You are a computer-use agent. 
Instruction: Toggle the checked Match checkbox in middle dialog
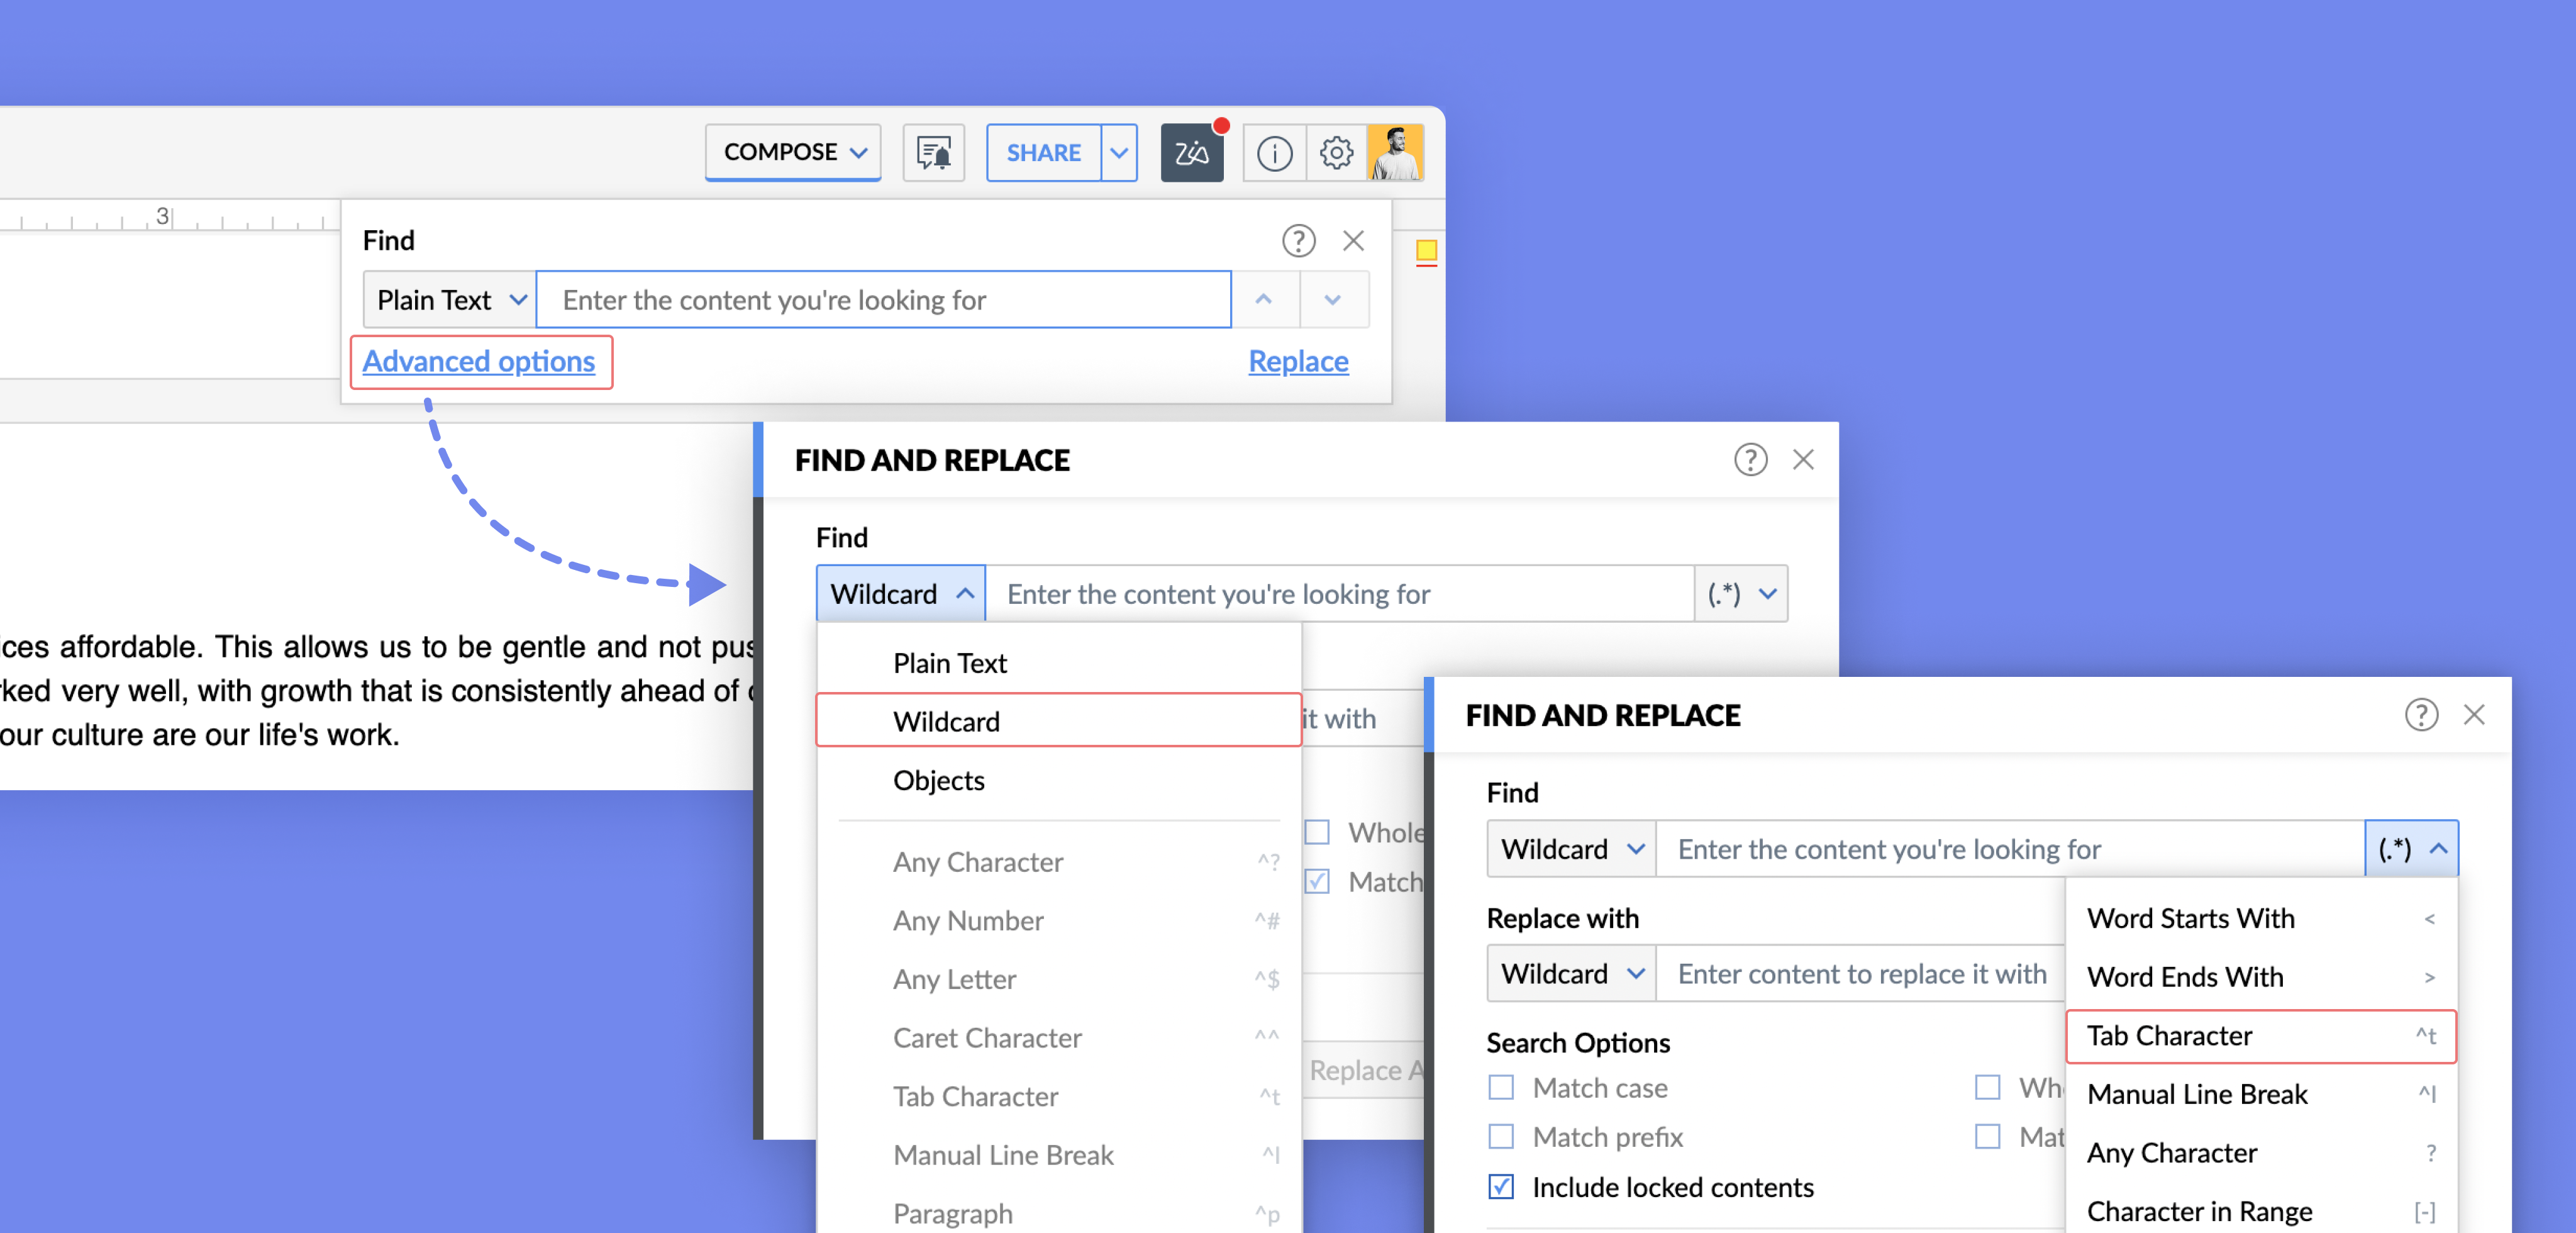pos(1317,881)
